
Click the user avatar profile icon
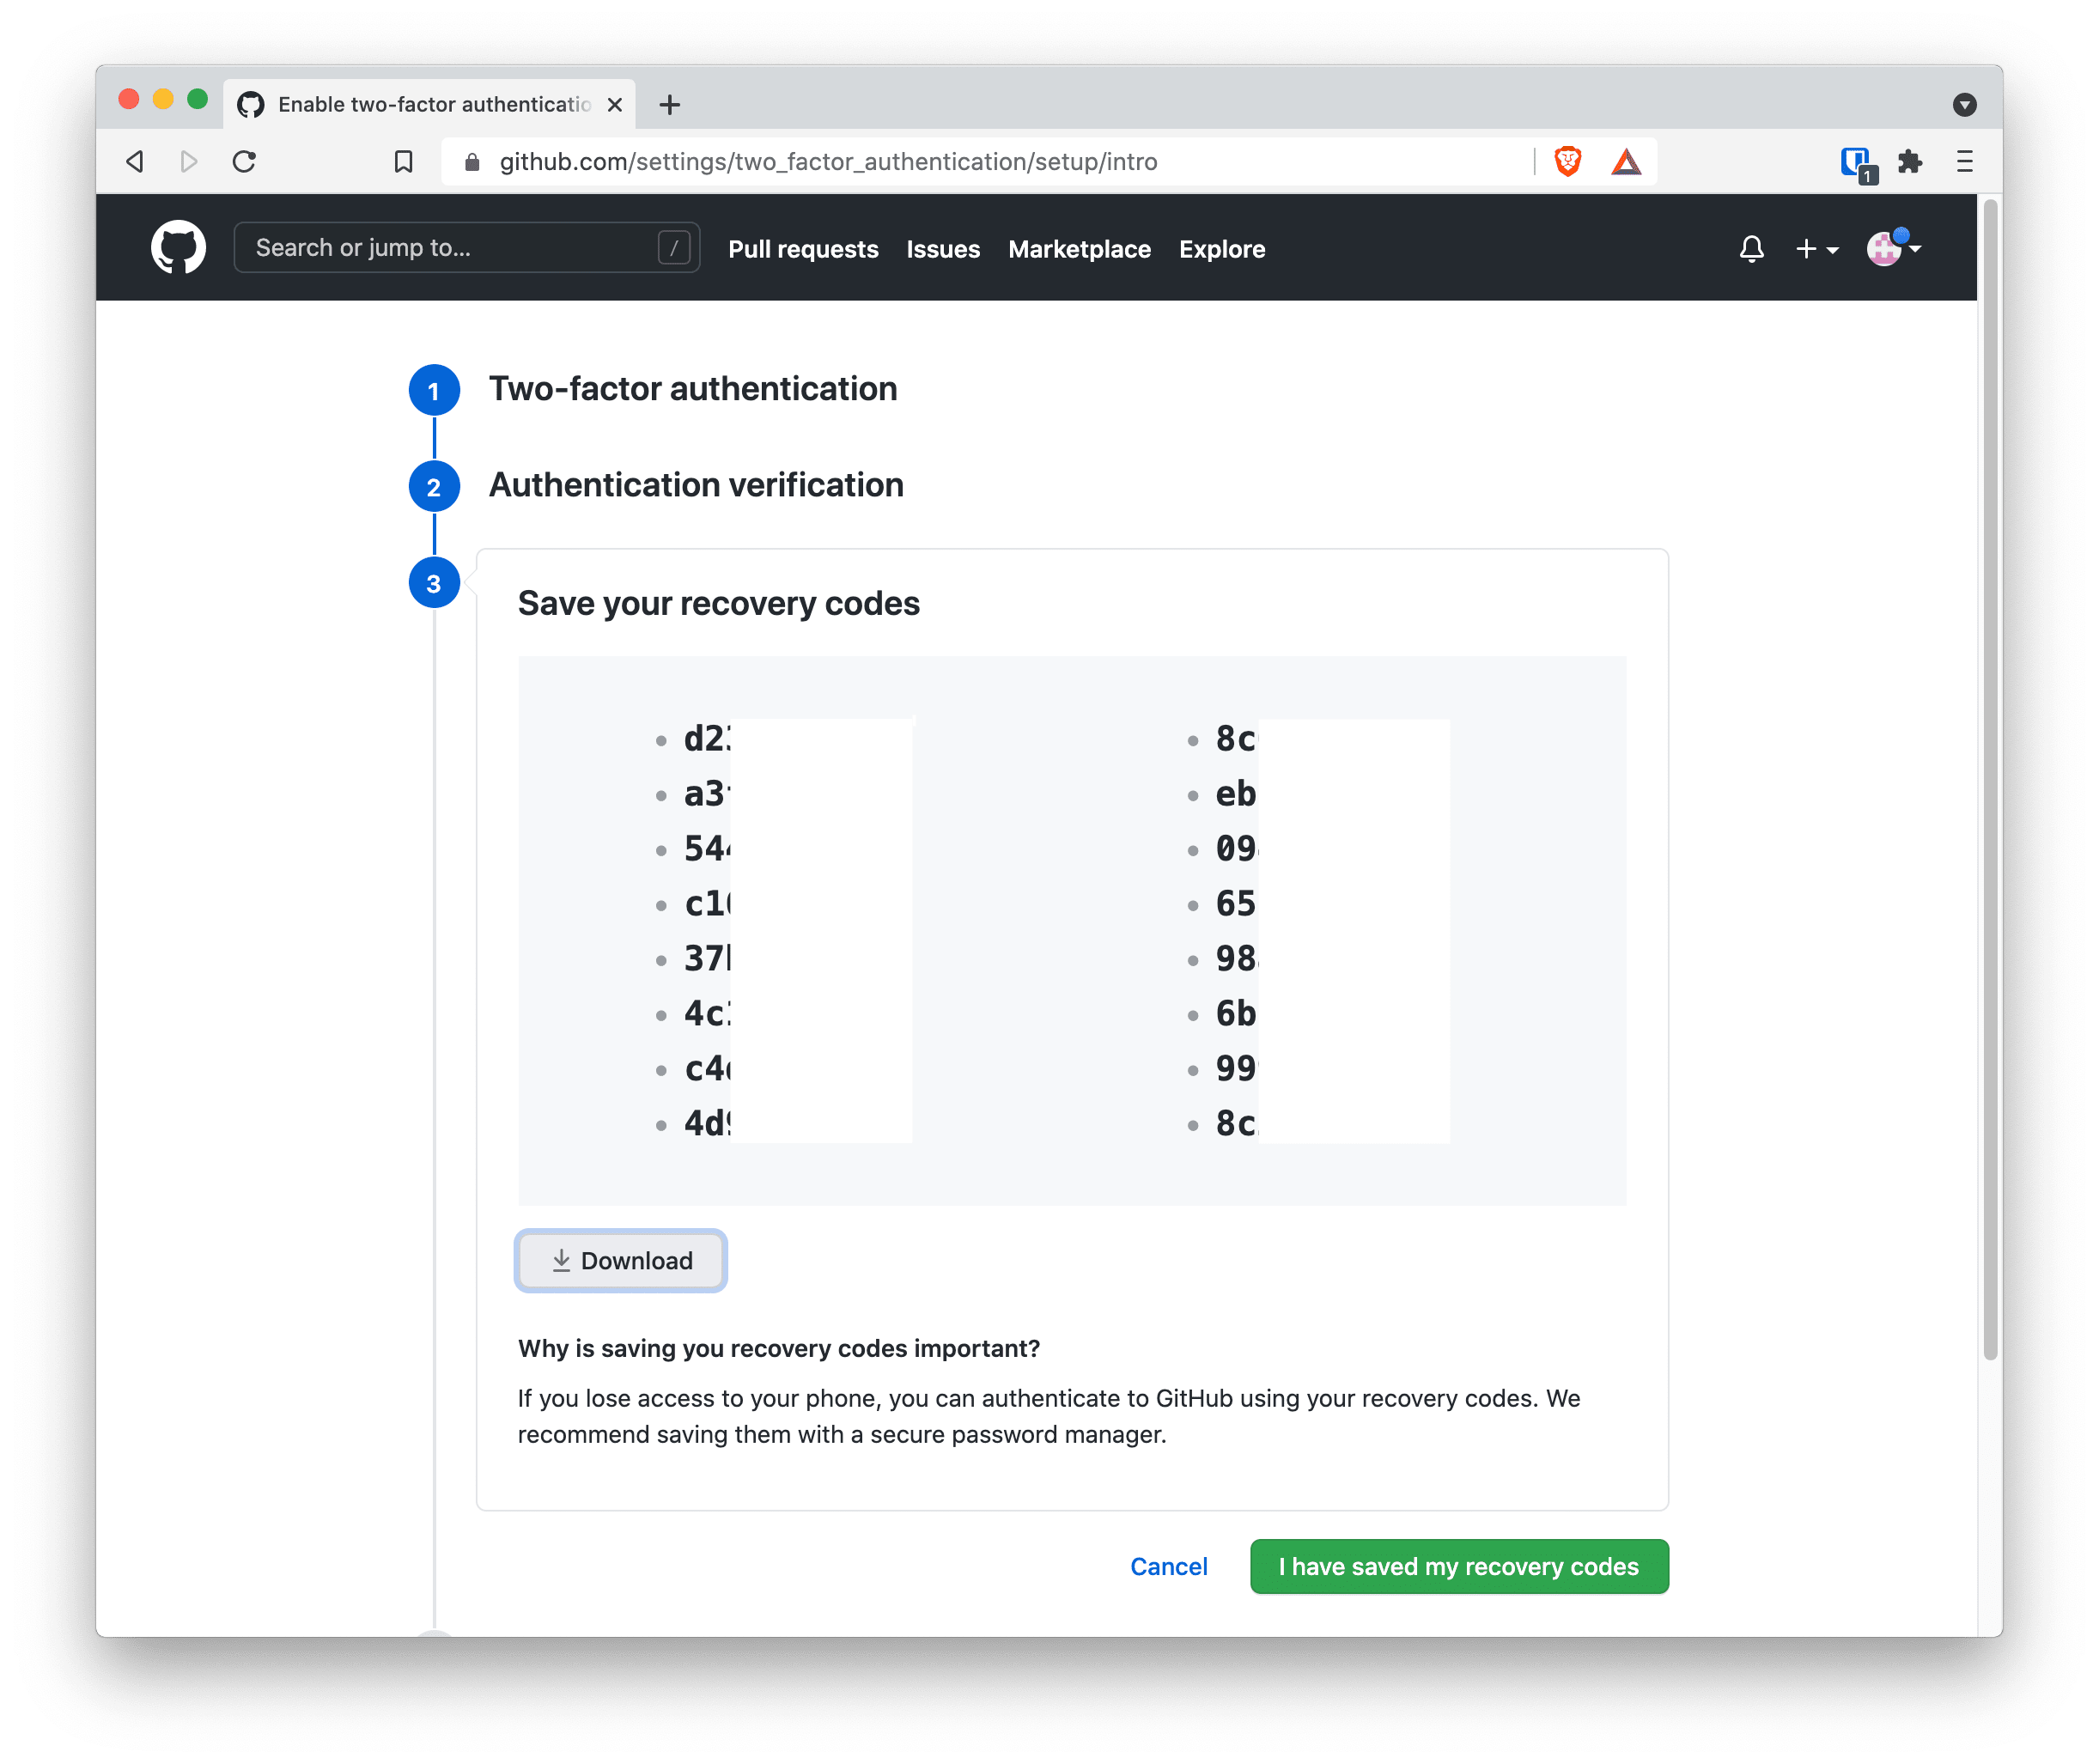[x=1890, y=246]
